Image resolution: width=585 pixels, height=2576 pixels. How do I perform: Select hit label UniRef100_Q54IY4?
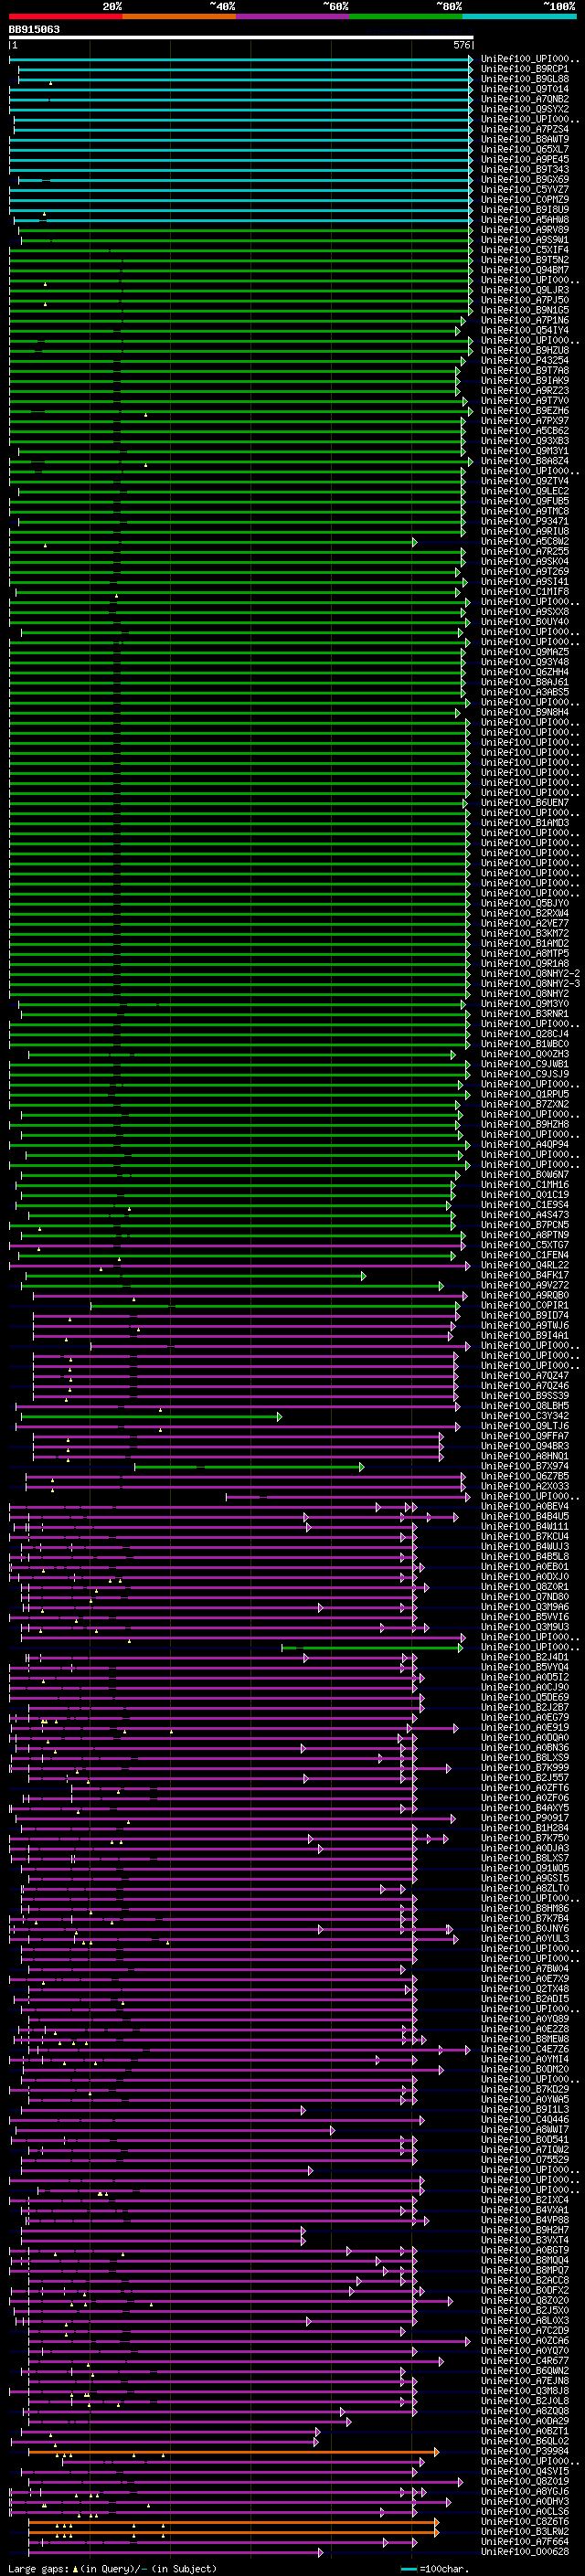tap(524, 330)
